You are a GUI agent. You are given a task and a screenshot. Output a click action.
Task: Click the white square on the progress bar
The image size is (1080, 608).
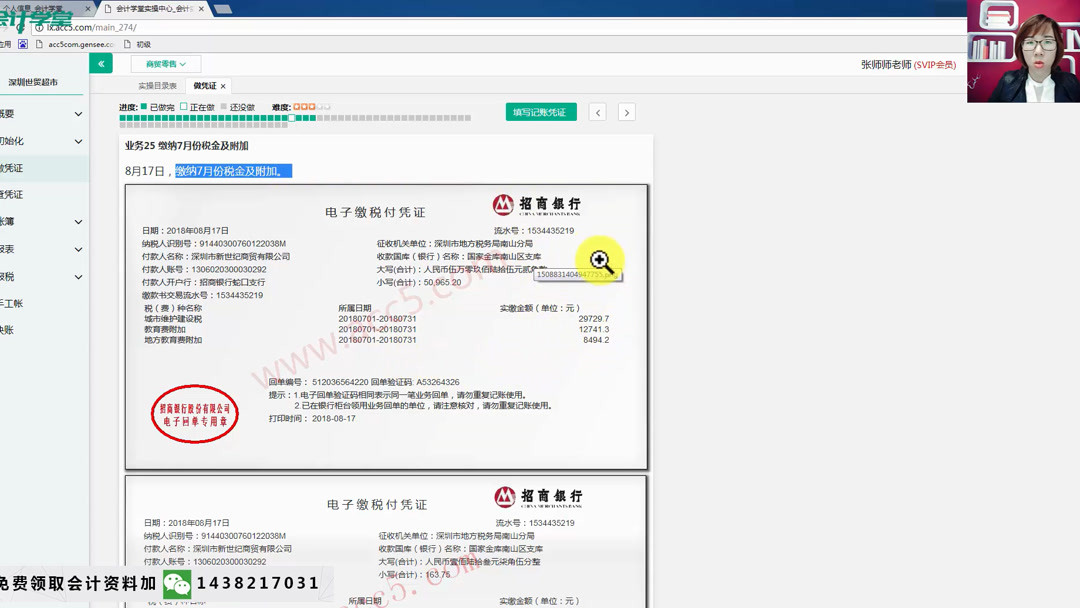coord(291,118)
